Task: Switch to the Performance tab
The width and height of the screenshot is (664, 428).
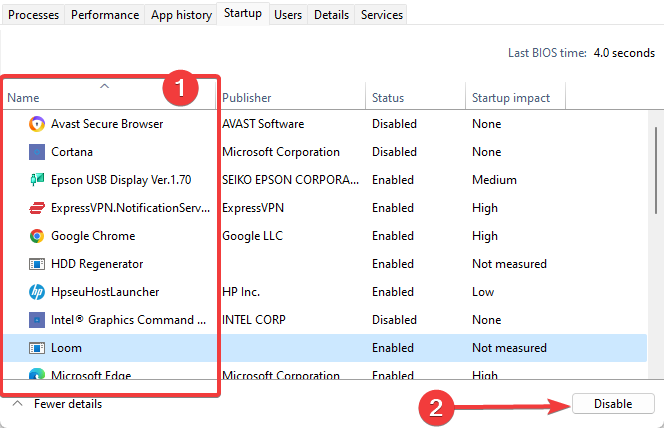Action: (105, 15)
